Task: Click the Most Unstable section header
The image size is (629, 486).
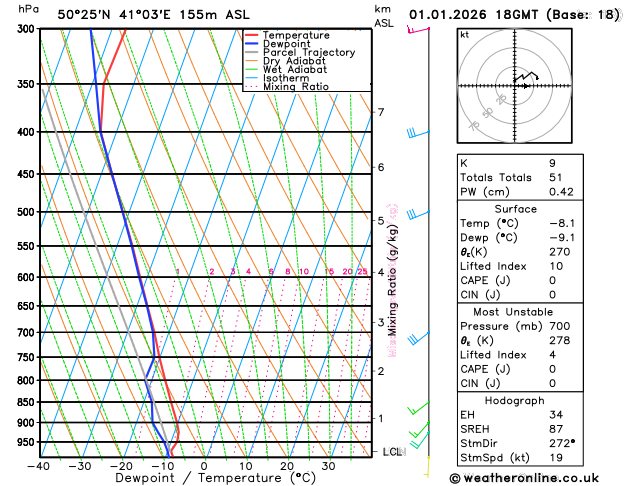Action: pos(513,312)
